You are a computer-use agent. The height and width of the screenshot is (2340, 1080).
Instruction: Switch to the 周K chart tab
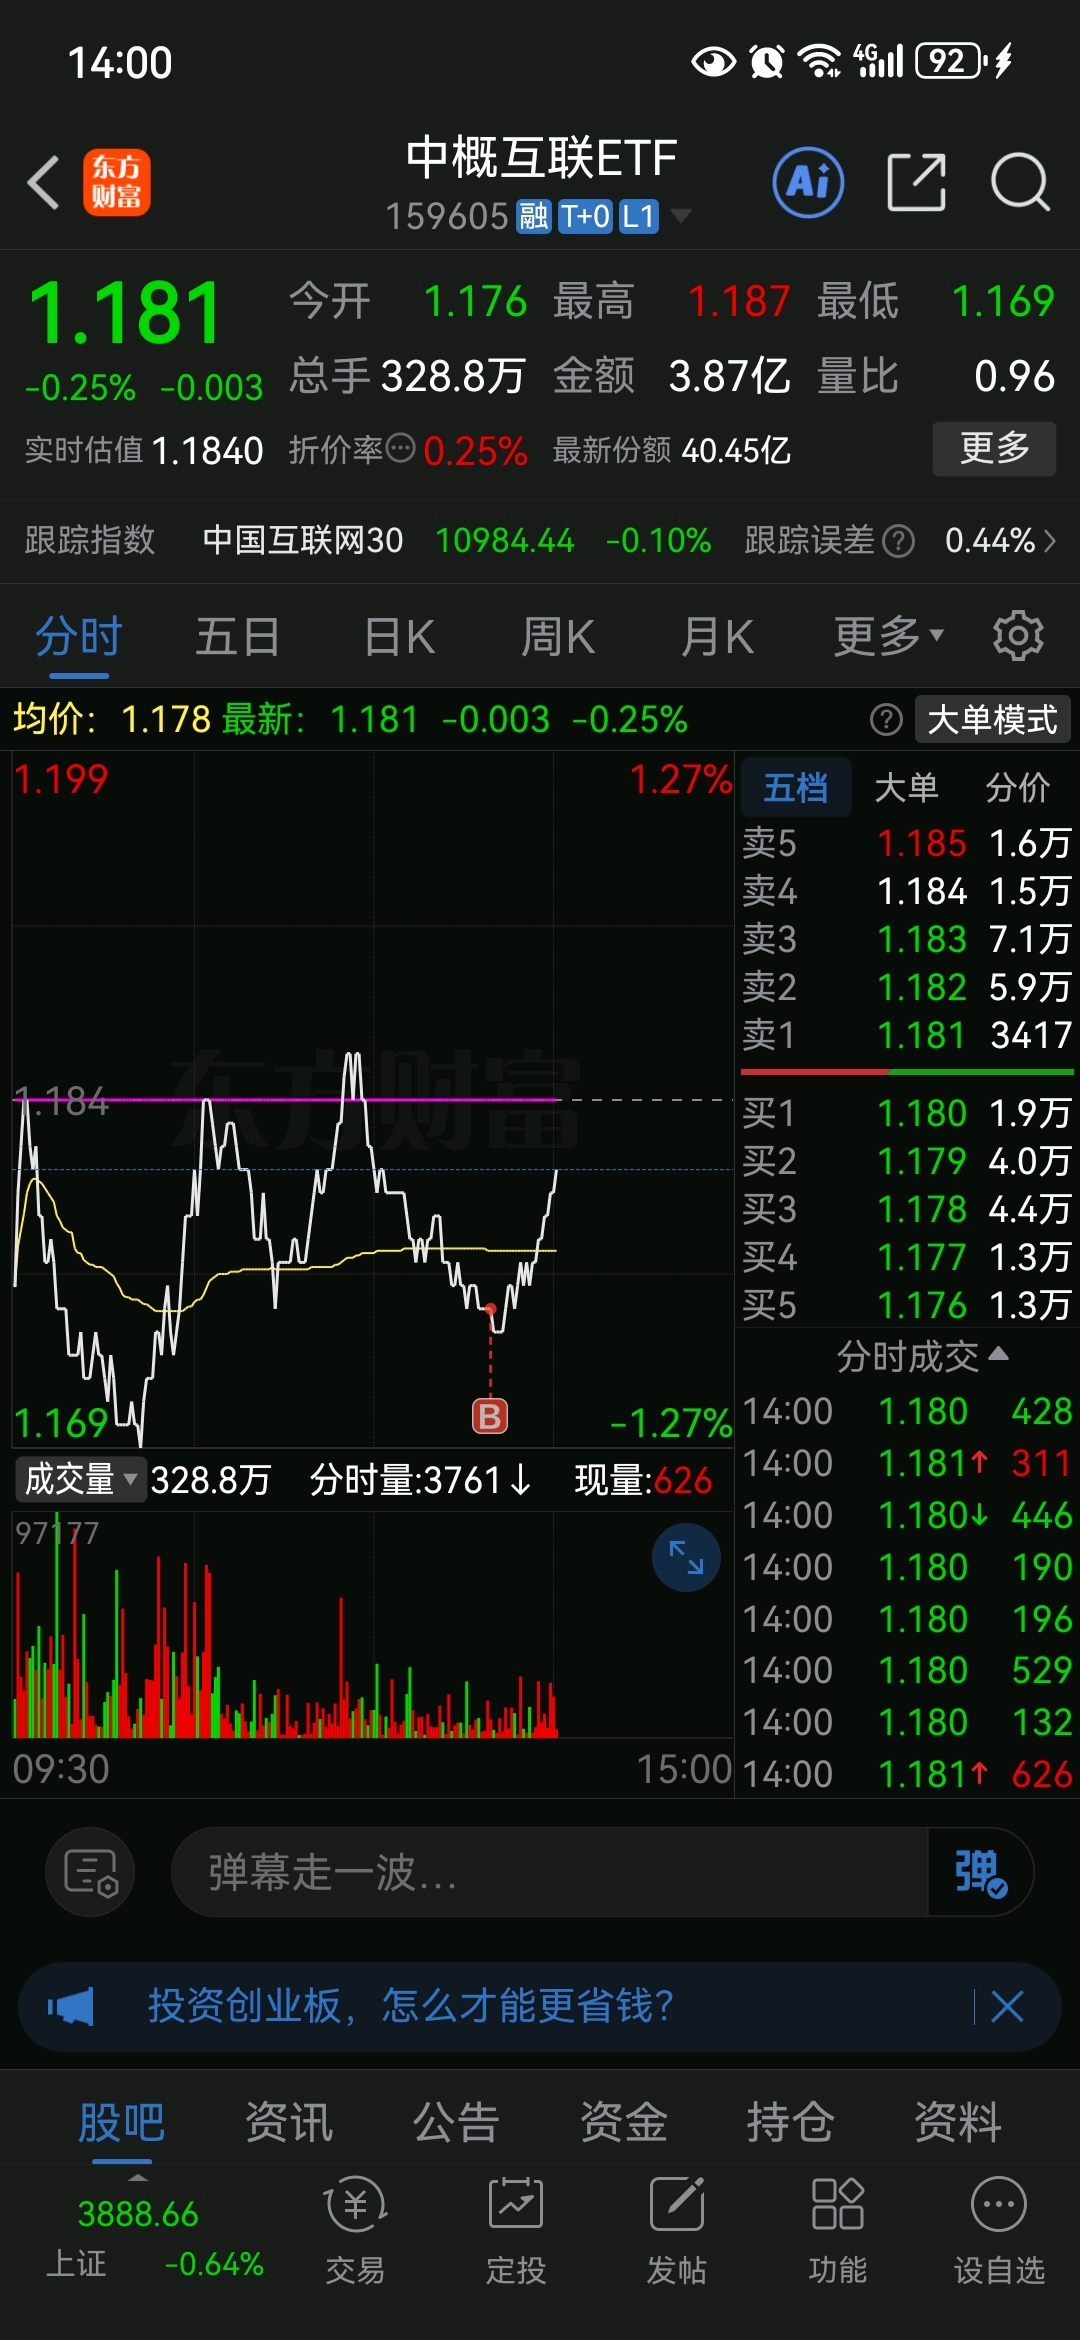[x=557, y=637]
